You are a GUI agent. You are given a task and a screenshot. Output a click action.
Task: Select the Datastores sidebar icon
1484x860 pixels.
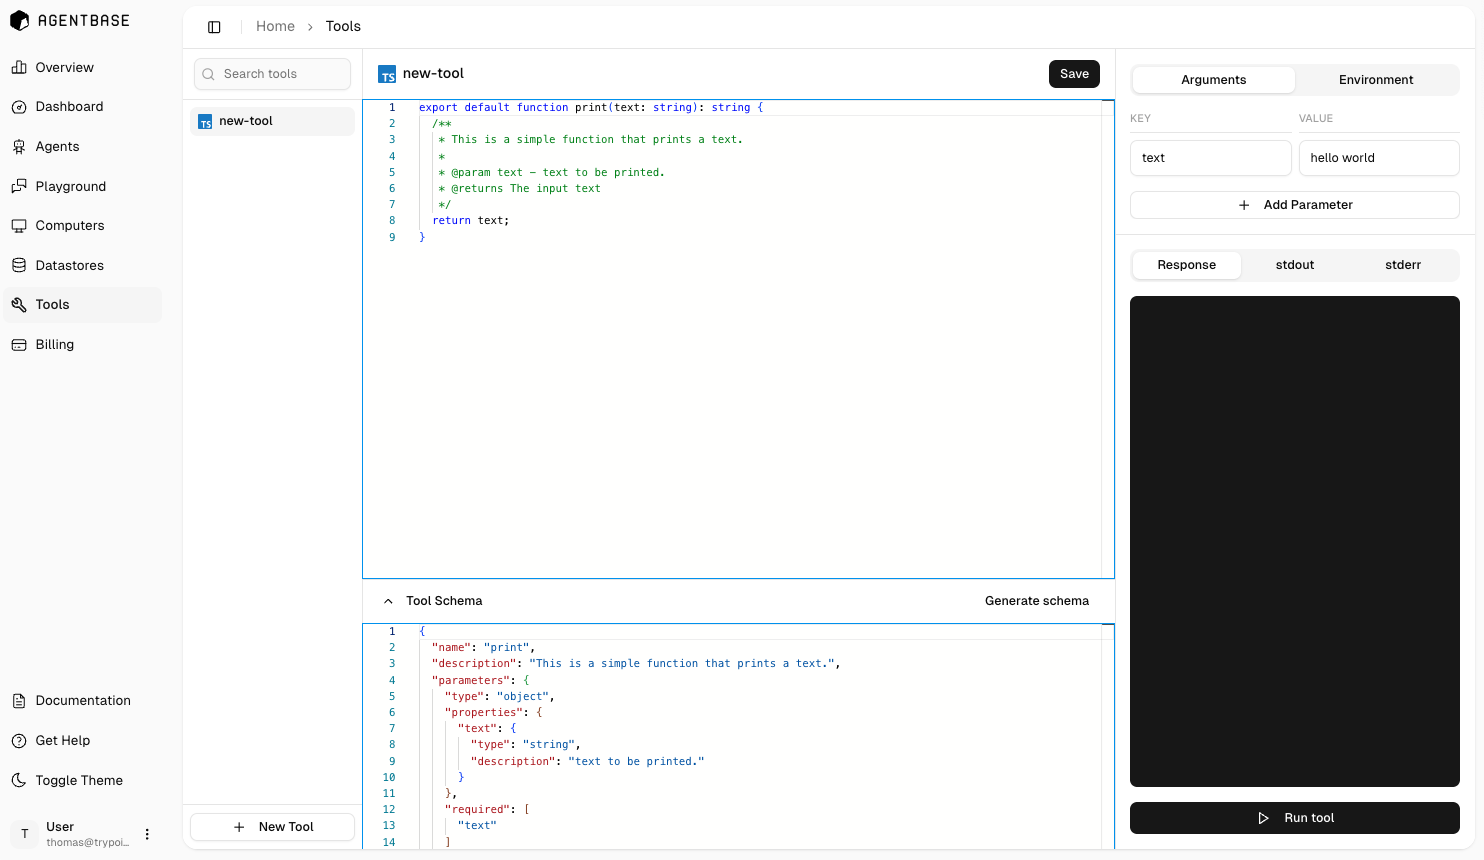coord(20,265)
